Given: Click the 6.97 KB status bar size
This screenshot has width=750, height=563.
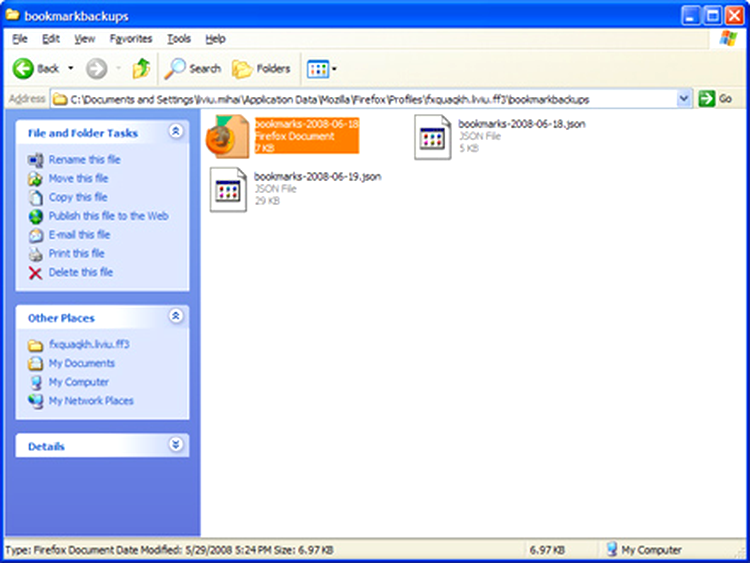Looking at the screenshot, I should [547, 550].
